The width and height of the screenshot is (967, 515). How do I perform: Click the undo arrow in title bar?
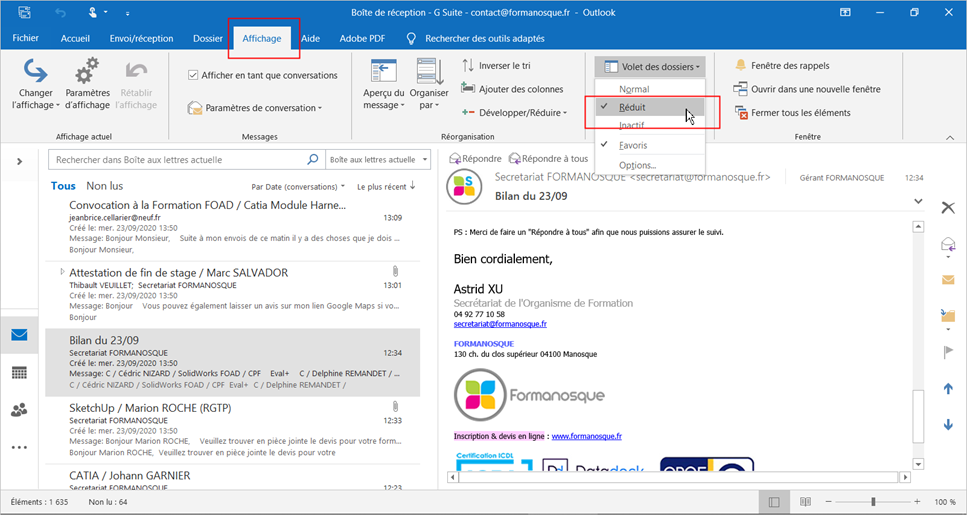point(60,12)
